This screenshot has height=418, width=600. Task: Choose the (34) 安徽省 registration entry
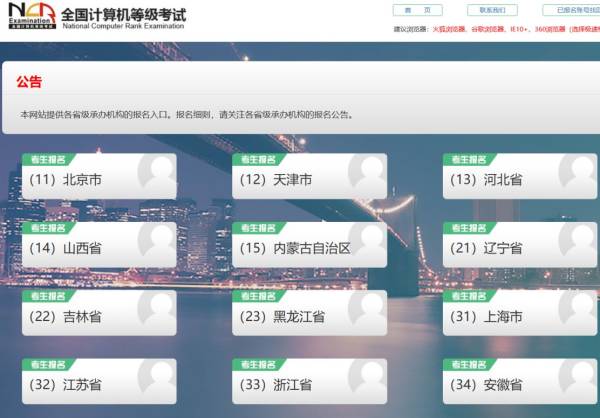[520, 381]
